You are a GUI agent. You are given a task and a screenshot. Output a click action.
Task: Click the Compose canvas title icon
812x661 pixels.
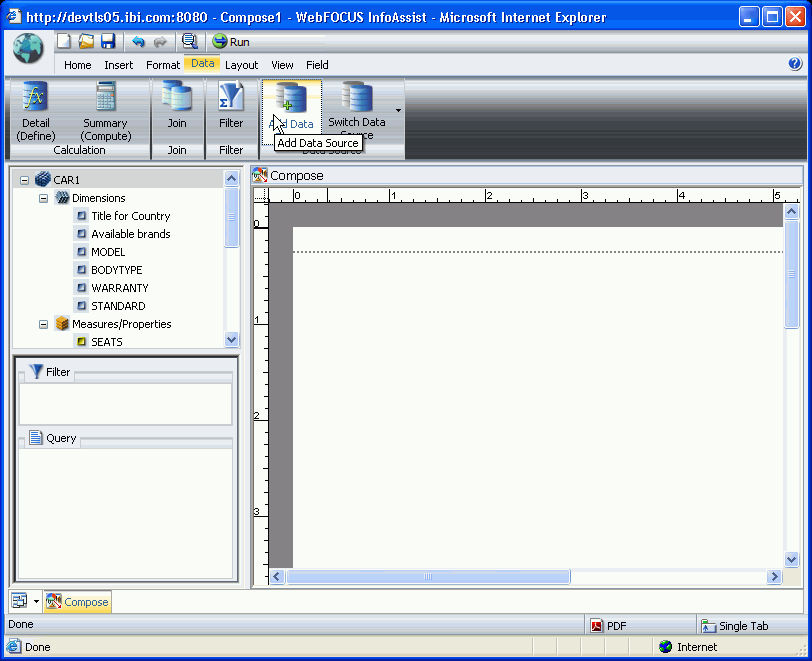click(259, 175)
